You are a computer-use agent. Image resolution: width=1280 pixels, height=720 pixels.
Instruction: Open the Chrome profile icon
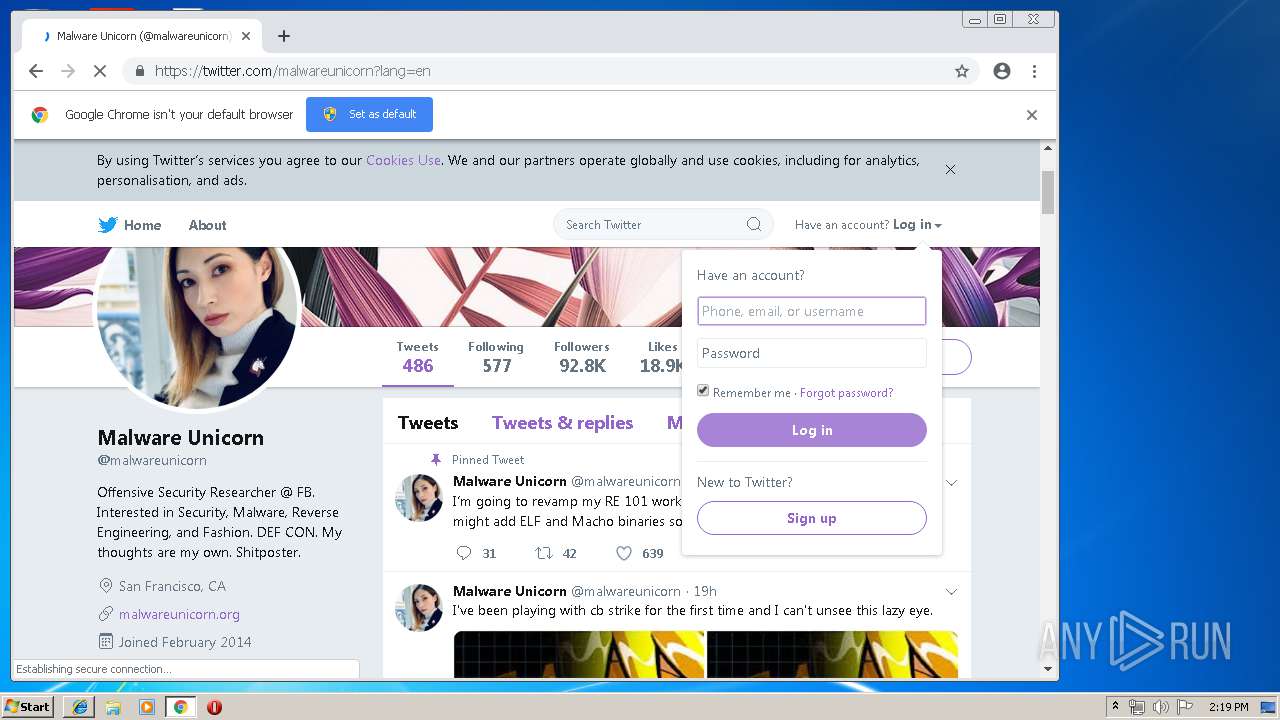click(x=1002, y=71)
